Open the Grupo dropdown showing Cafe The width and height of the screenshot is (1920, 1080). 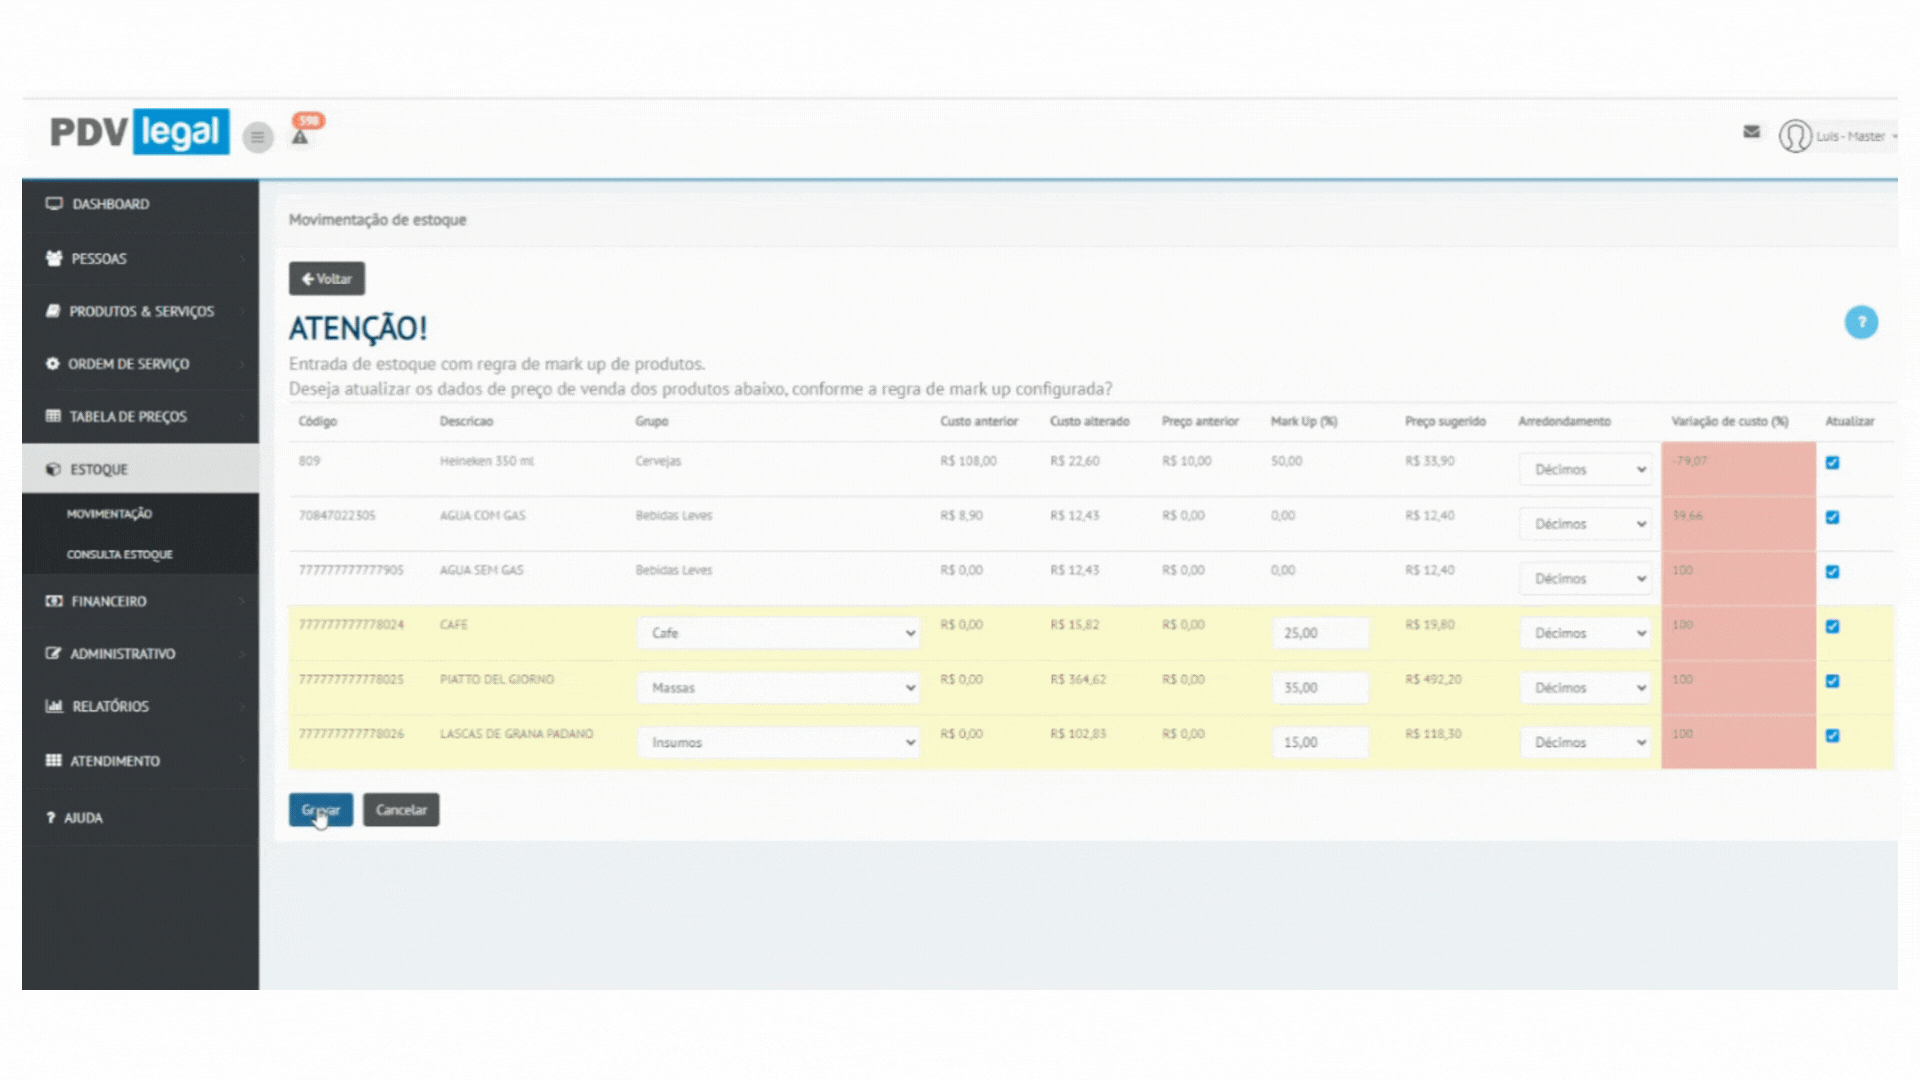[x=778, y=633]
